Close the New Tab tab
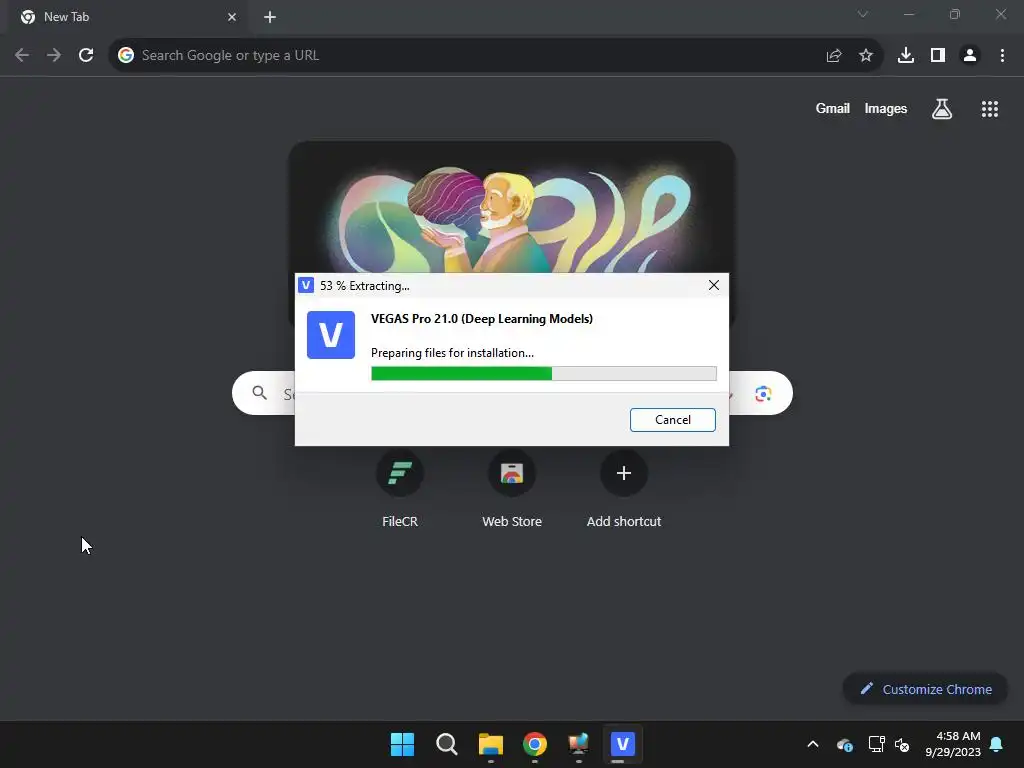Screen dimensions: 1024x768 [x=232, y=17]
